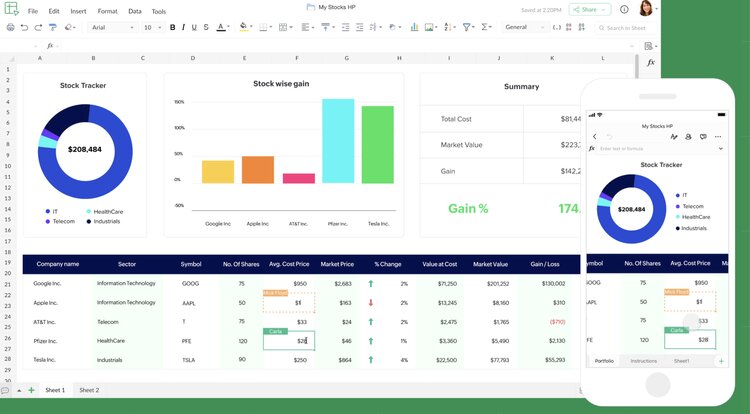
Task: Open the Format menu
Action: [107, 11]
